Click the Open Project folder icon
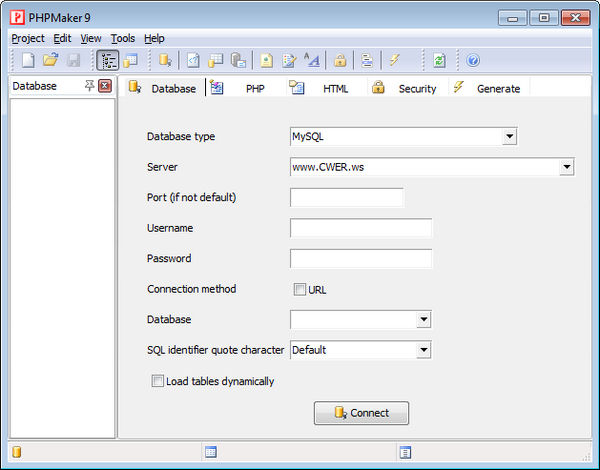The image size is (600, 470). click(x=50, y=61)
